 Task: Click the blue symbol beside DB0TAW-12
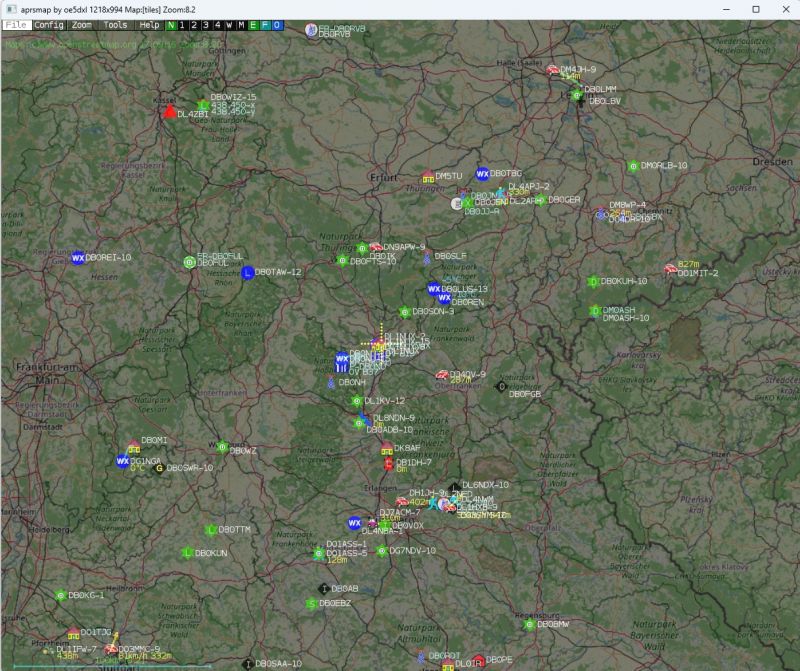(249, 271)
